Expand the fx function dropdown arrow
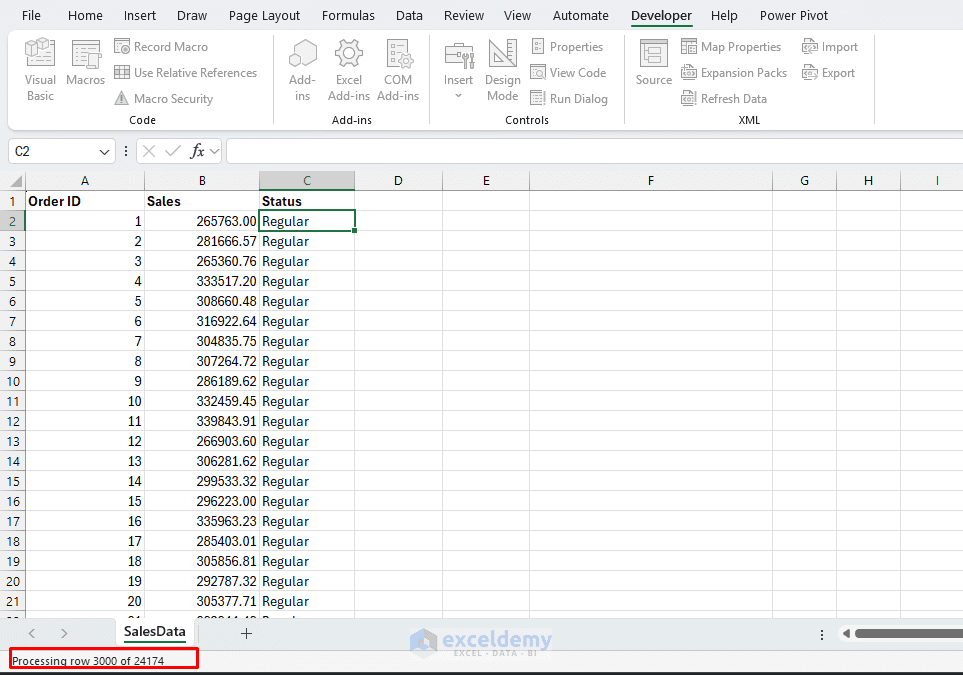963x675 pixels. coord(214,151)
